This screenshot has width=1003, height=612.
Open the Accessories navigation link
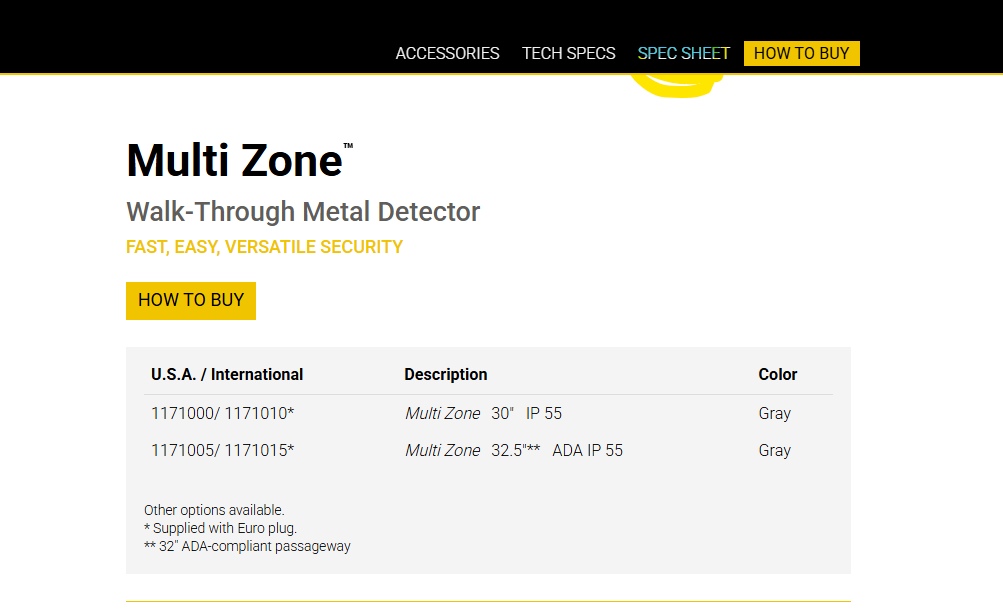coord(447,53)
